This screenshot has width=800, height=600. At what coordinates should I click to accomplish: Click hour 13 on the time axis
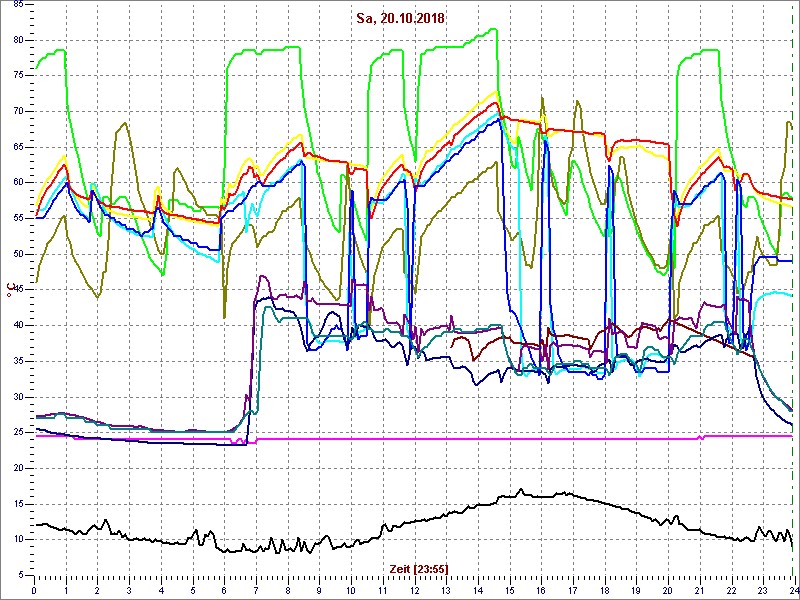(x=446, y=591)
